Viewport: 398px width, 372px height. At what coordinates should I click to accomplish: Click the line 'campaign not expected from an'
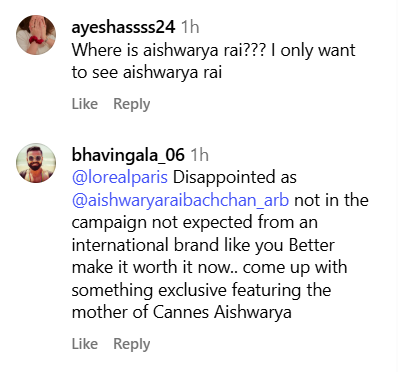point(194,223)
